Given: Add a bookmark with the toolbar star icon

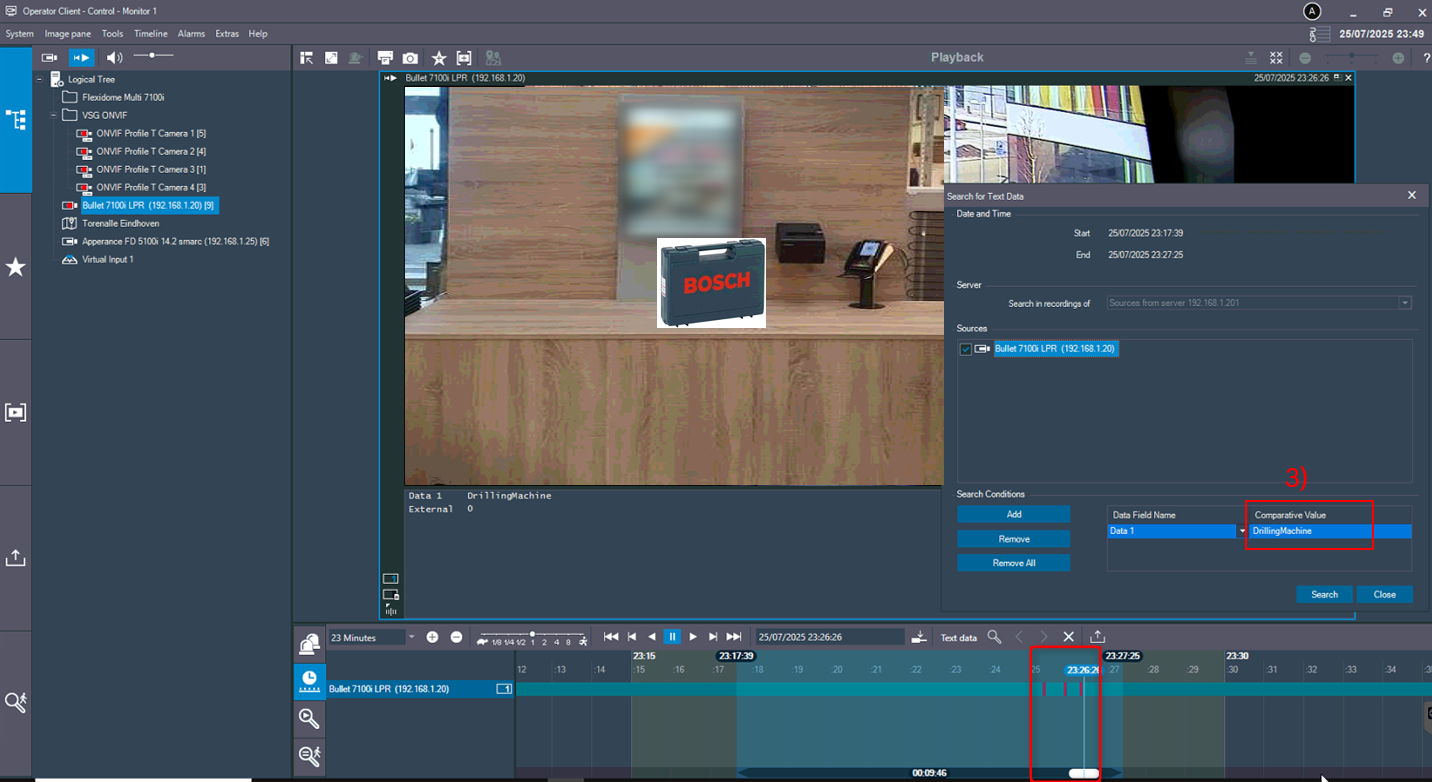Looking at the screenshot, I should (x=439, y=58).
